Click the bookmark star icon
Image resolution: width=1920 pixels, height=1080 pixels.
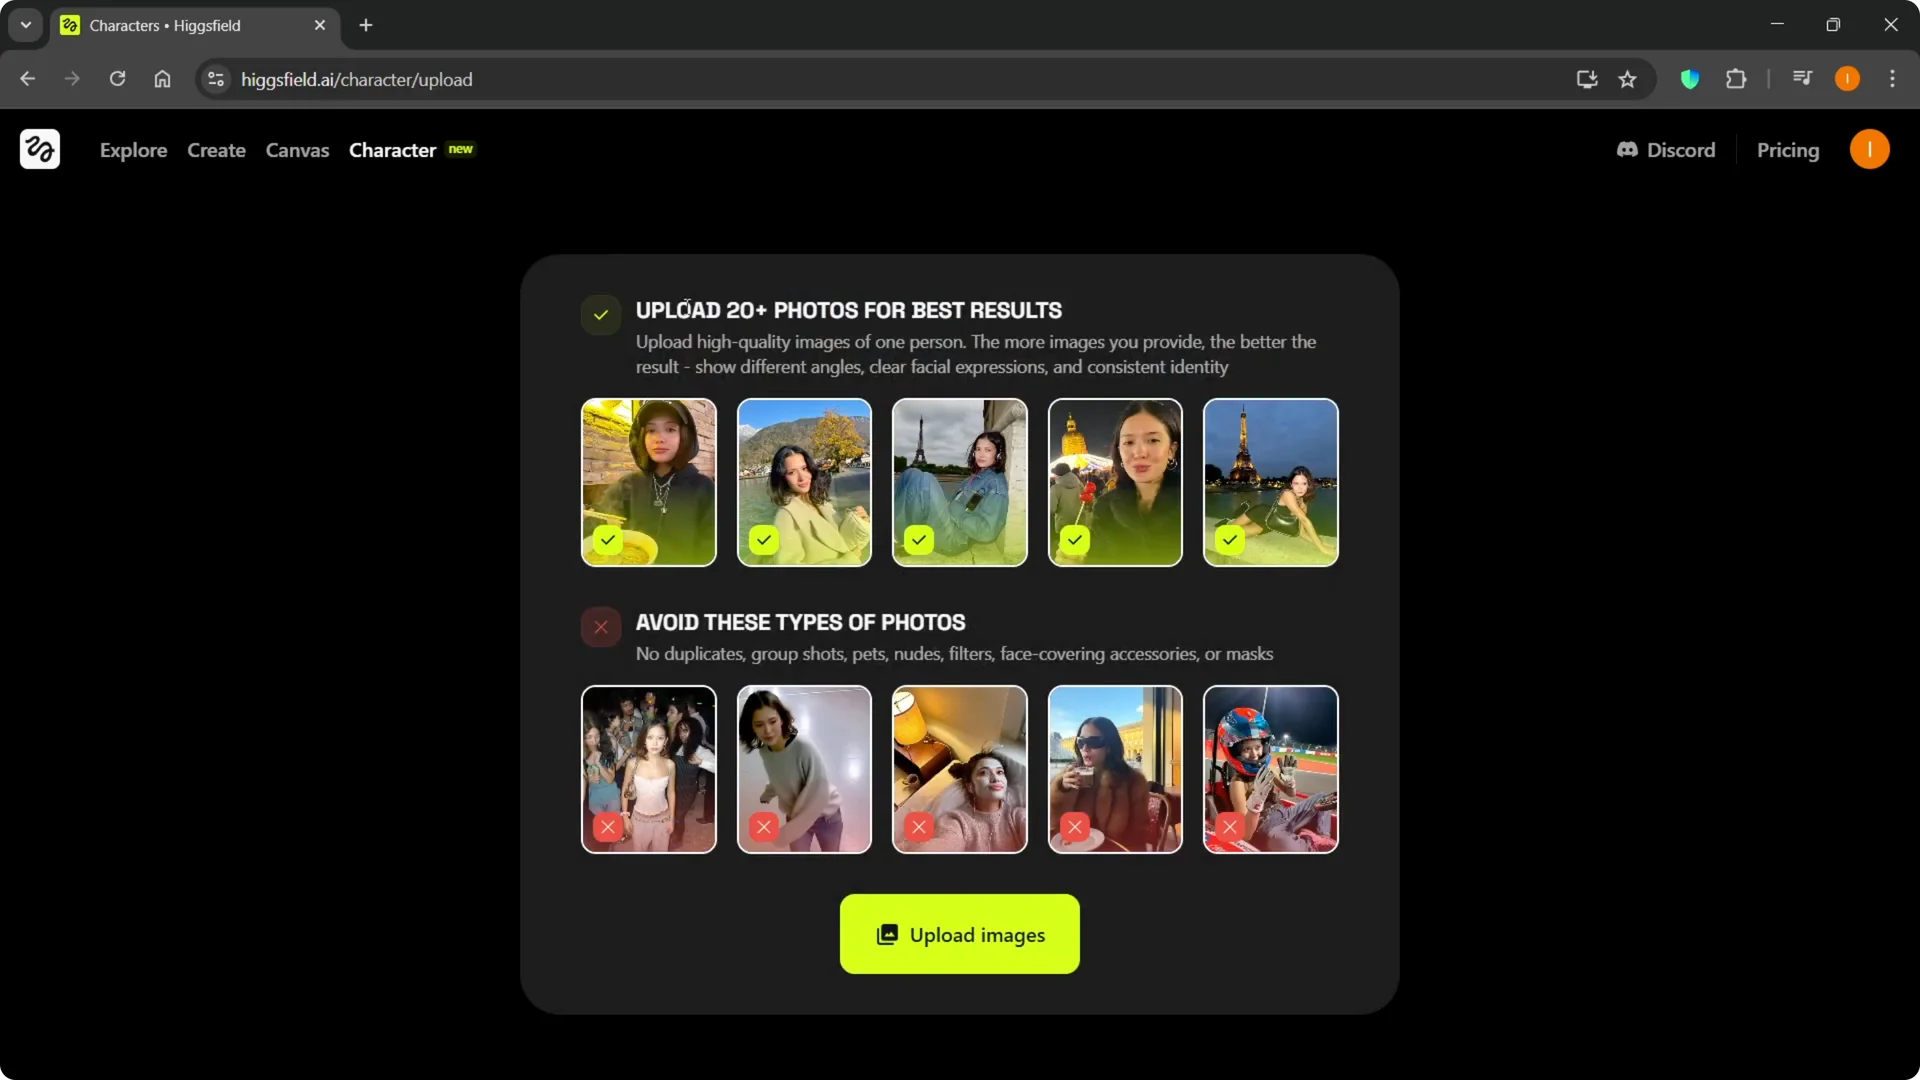1627,79
